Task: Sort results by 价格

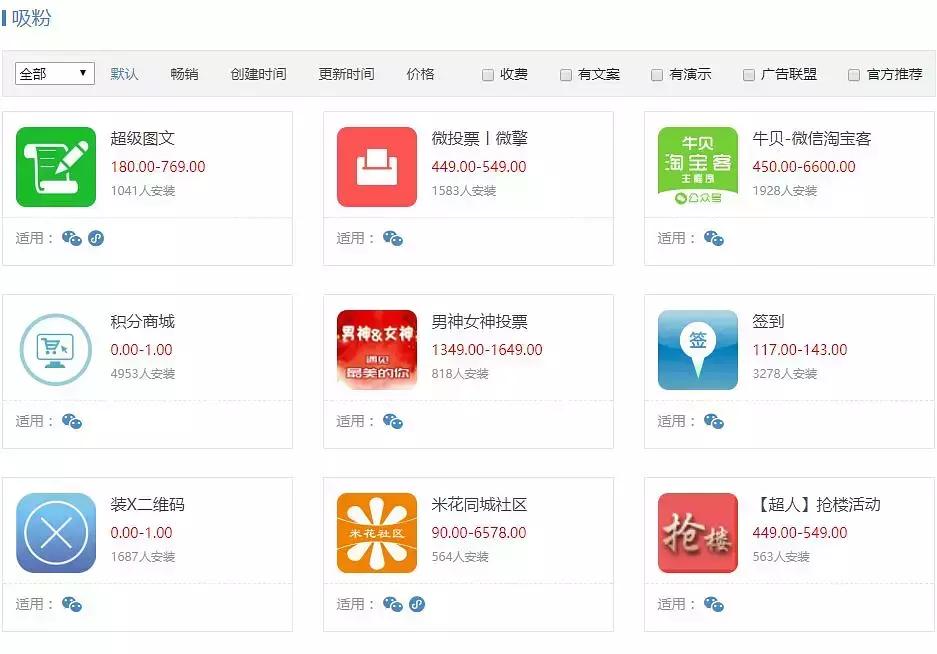Action: tap(421, 73)
